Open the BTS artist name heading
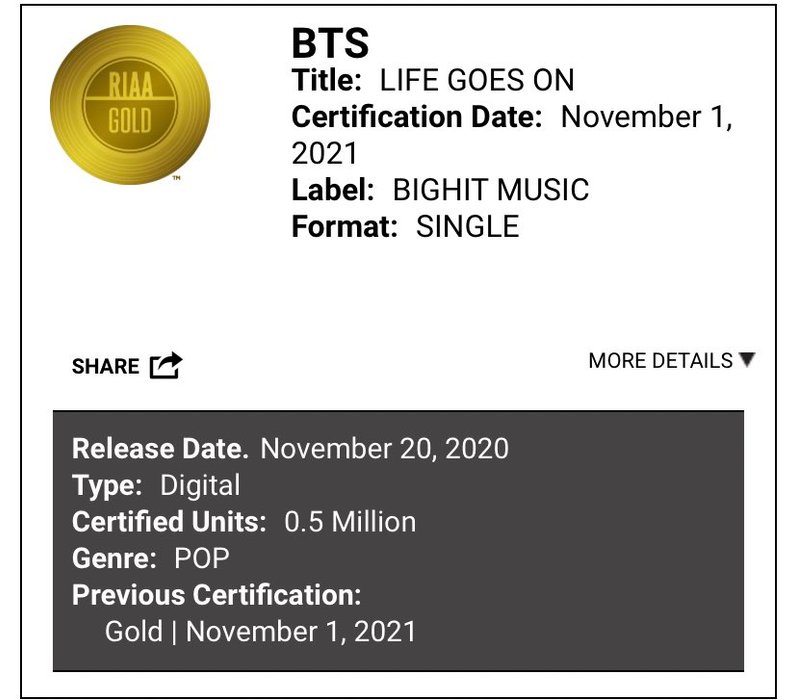Viewport: 796px width, 700px height. (330, 43)
